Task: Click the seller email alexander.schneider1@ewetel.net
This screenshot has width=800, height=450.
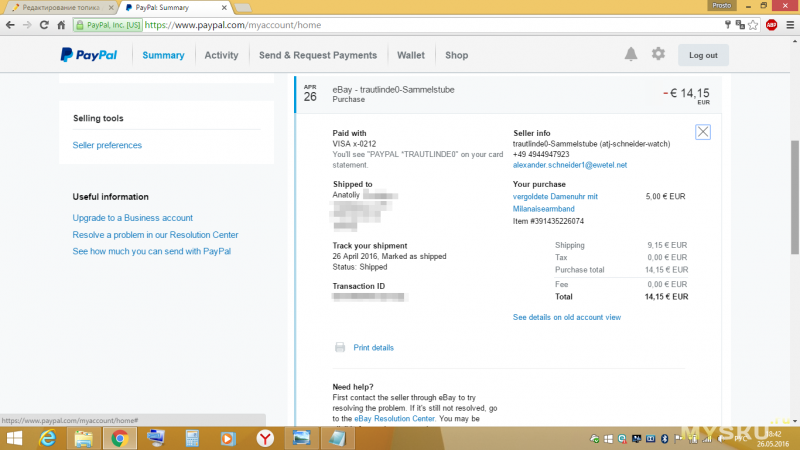Action: 570,165
